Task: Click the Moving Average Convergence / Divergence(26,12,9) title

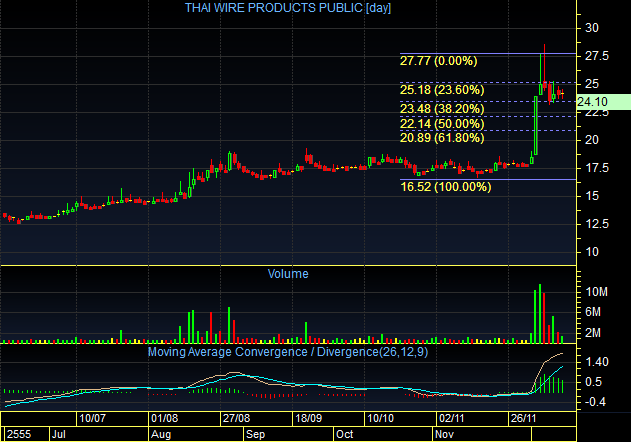Action: 288,352
